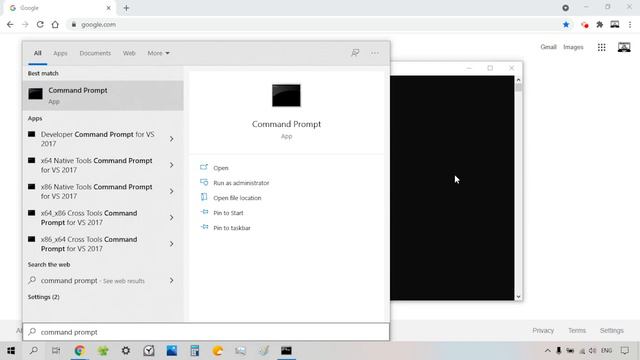
Task: Click the search feedback icon
Action: tap(355, 53)
